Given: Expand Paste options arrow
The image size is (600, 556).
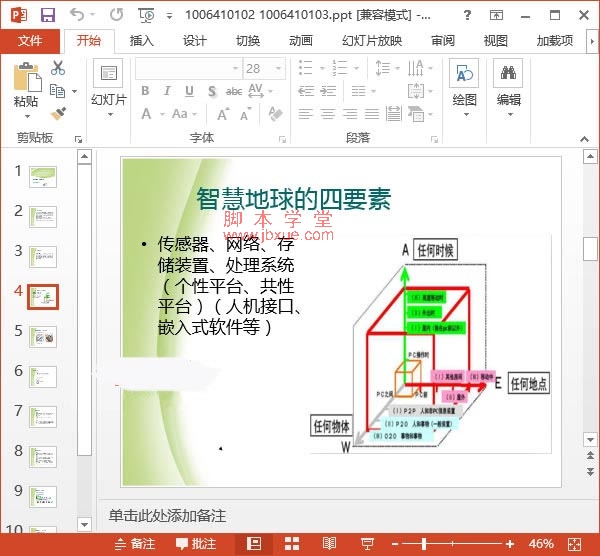Looking at the screenshot, I should click(27, 116).
